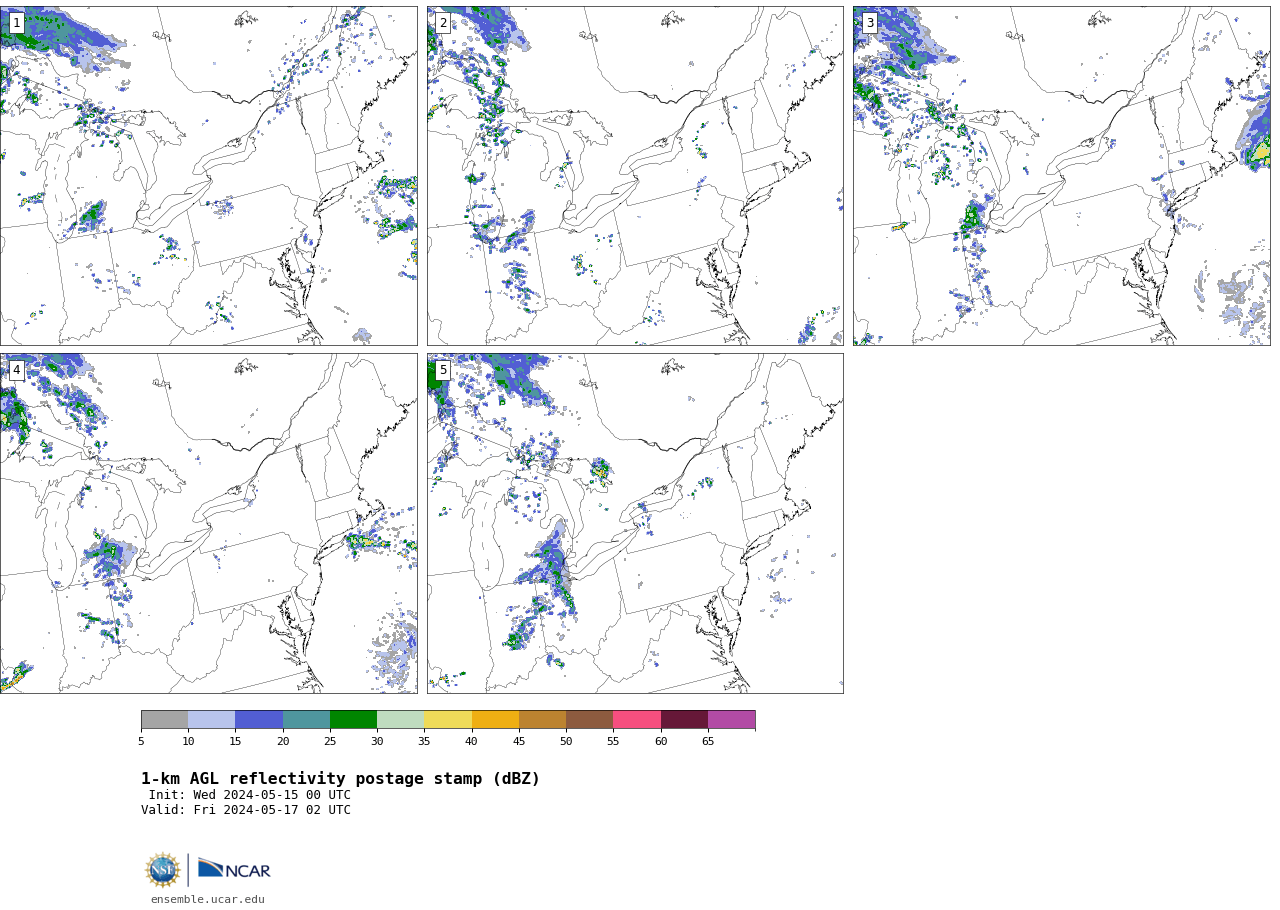The image size is (1280, 910).
Task: Click the gray 5-10 dBZ color swatch
Action: pos(164,720)
